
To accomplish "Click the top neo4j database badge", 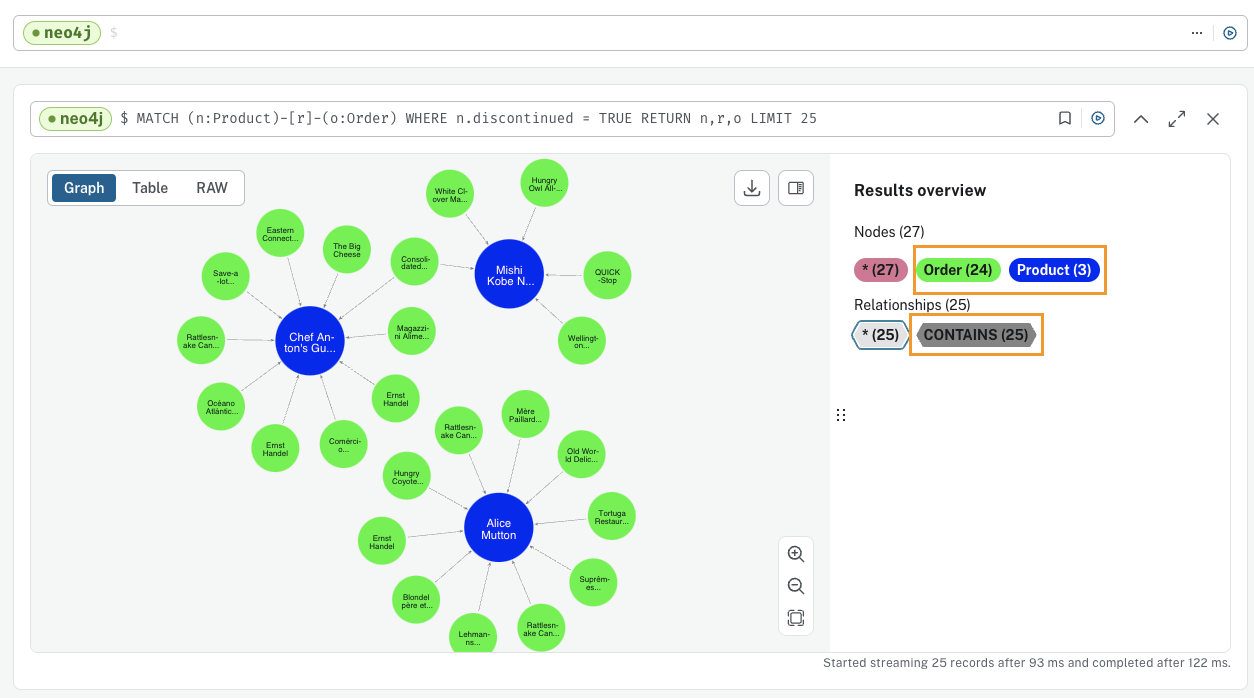I will tap(62, 32).
